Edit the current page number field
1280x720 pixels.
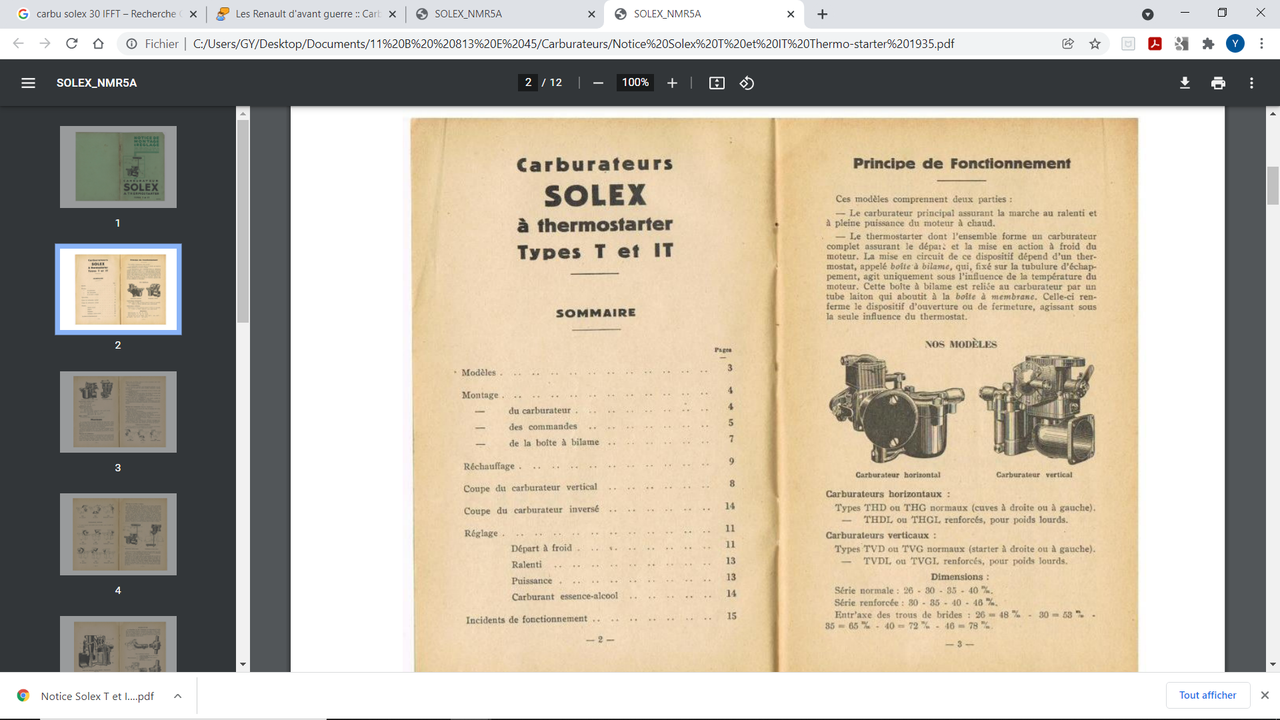point(528,83)
